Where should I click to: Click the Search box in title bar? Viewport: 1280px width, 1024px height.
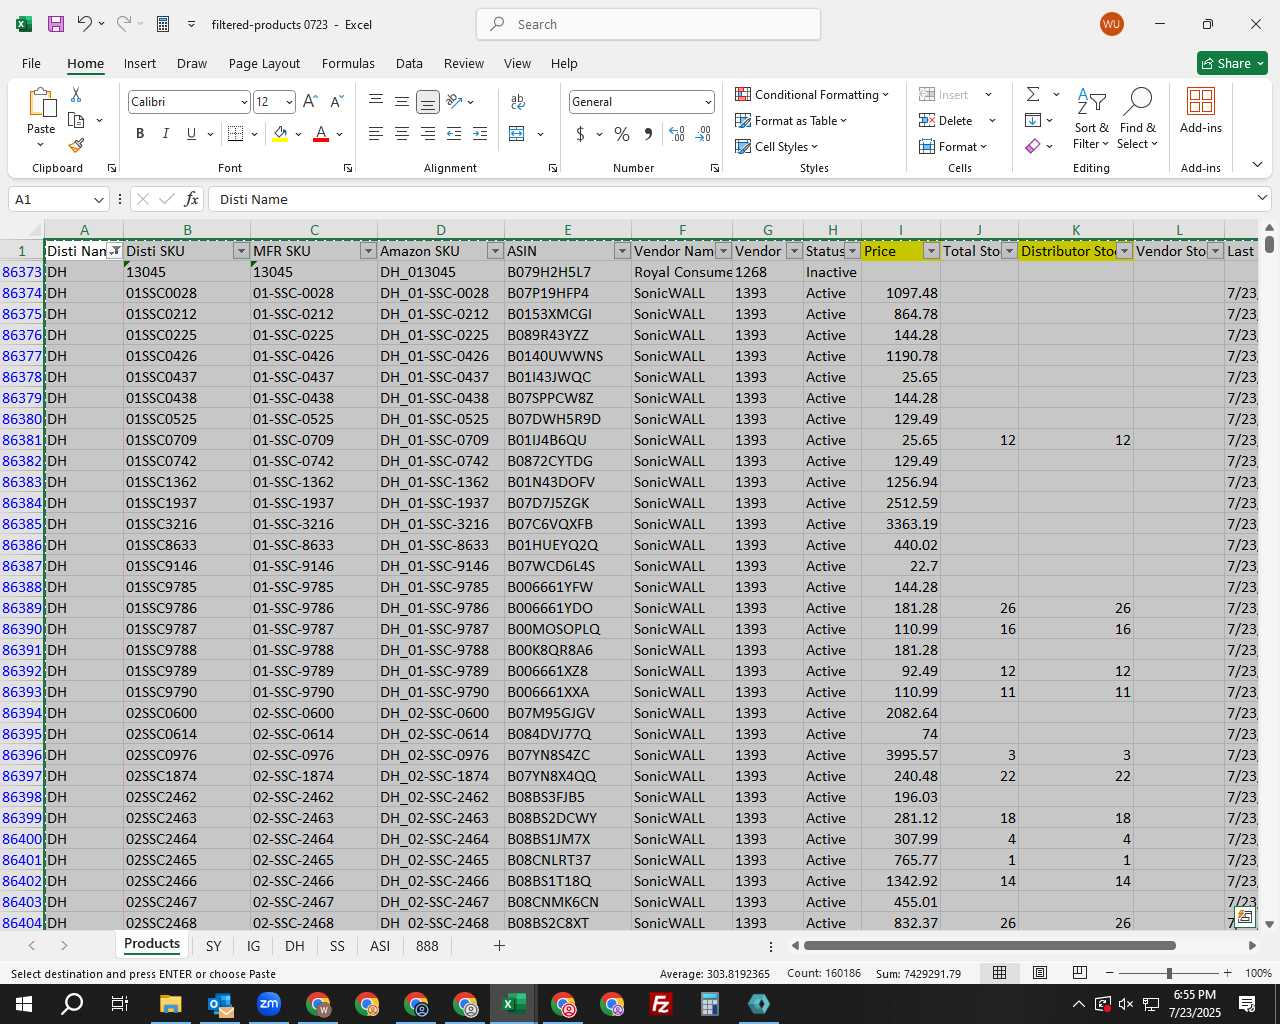click(648, 24)
